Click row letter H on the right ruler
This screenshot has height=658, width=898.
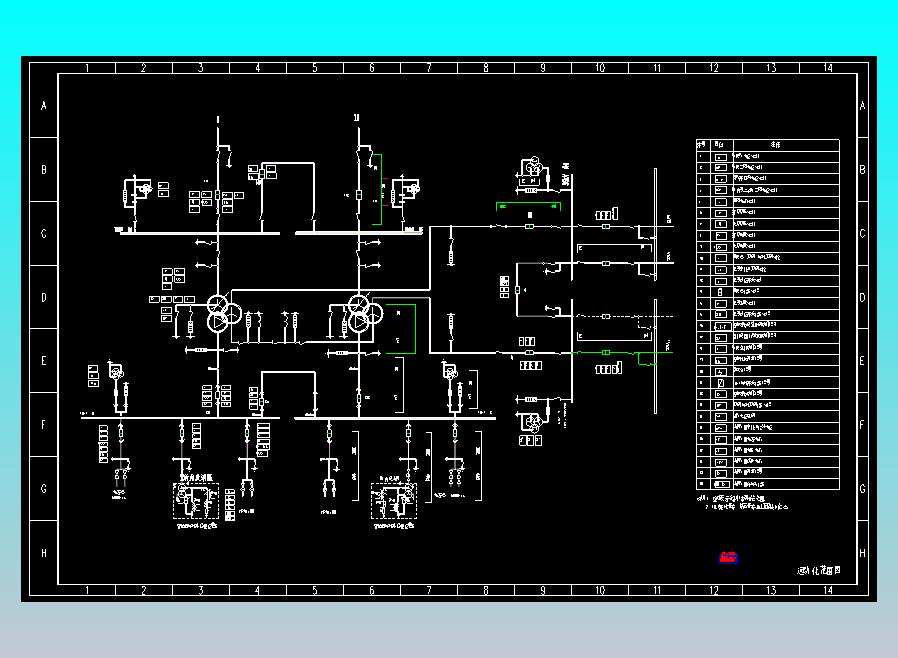862,553
